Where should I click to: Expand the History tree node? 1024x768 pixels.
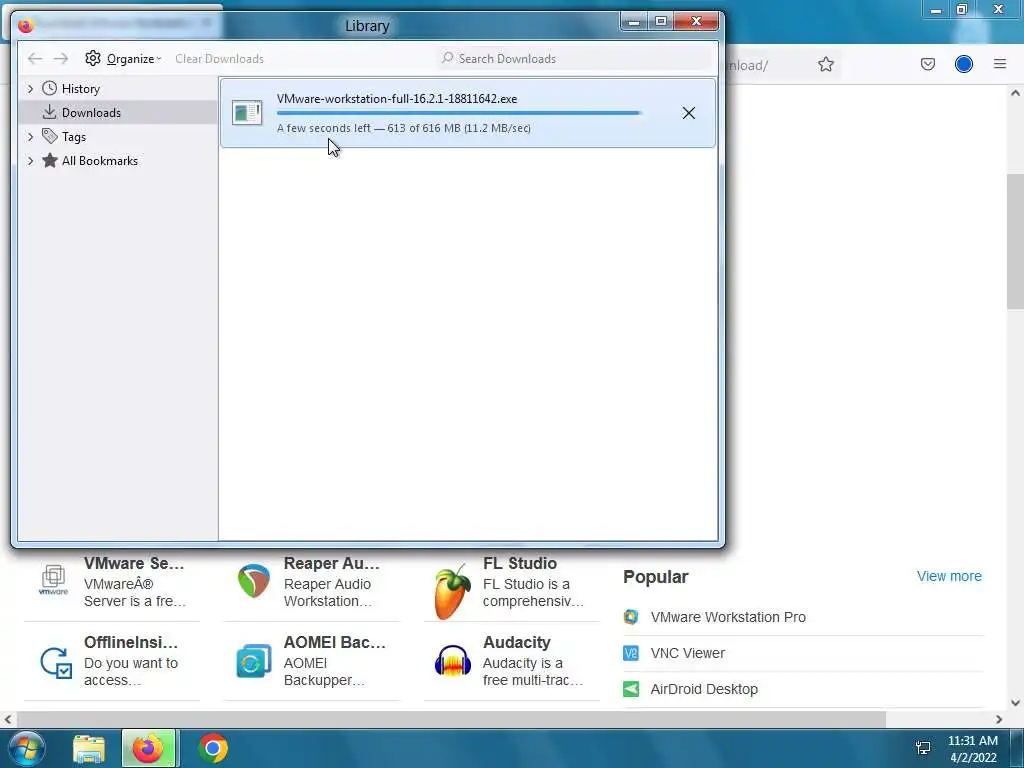tap(30, 89)
